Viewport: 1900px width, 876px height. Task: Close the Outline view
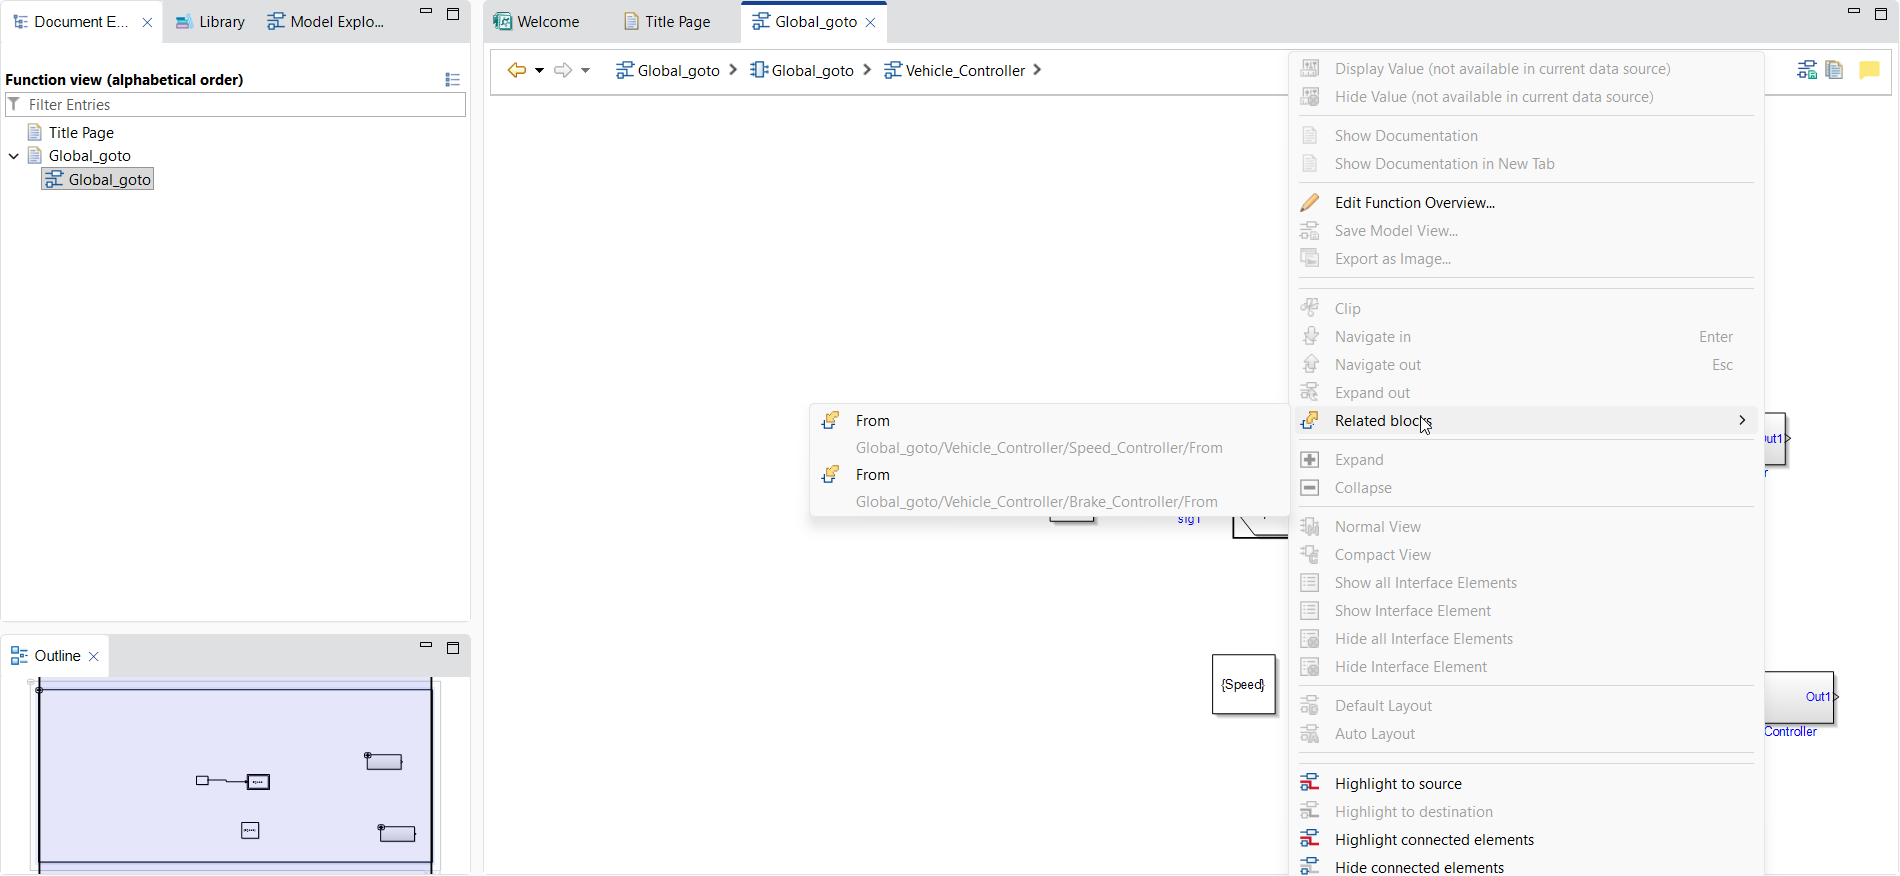[x=94, y=656]
